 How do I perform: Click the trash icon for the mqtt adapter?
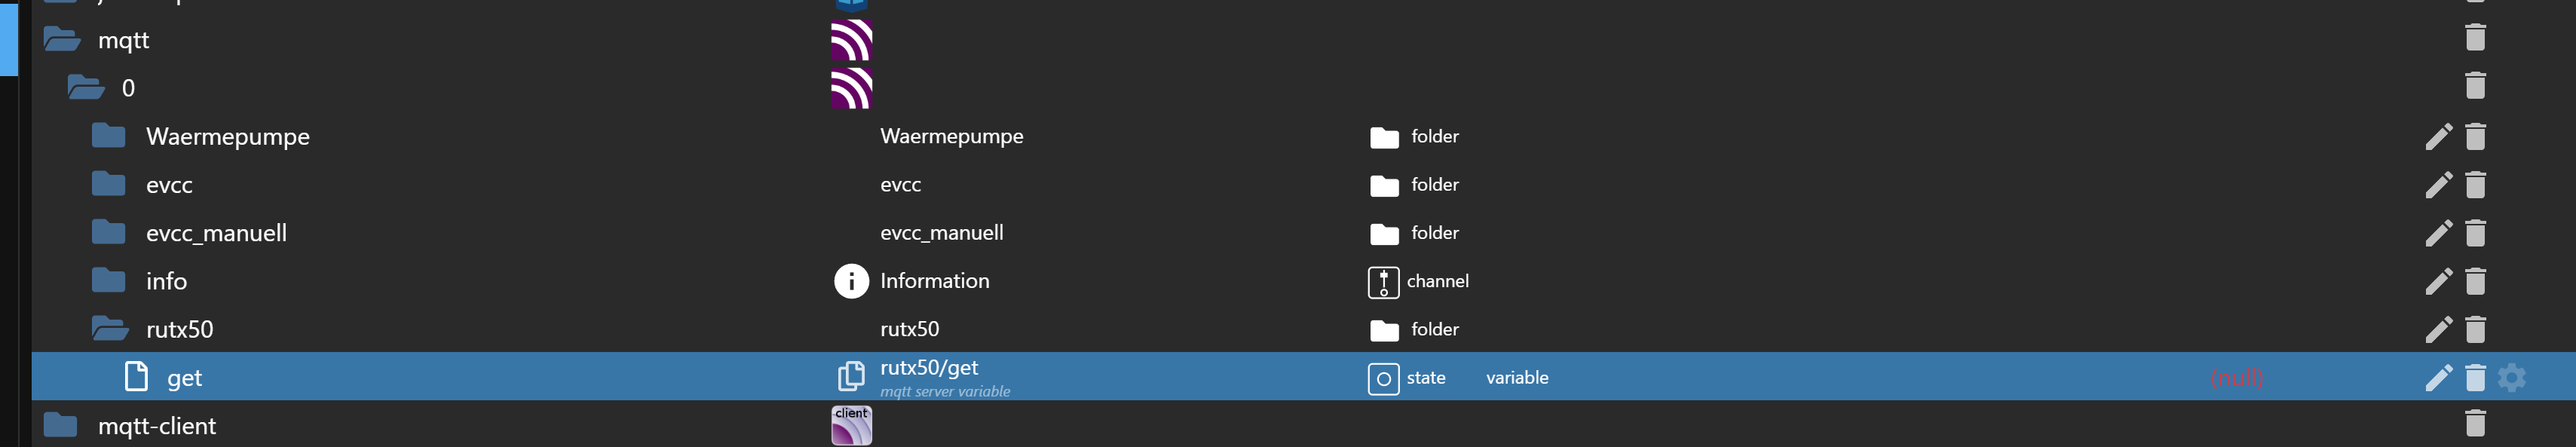pos(2475,38)
